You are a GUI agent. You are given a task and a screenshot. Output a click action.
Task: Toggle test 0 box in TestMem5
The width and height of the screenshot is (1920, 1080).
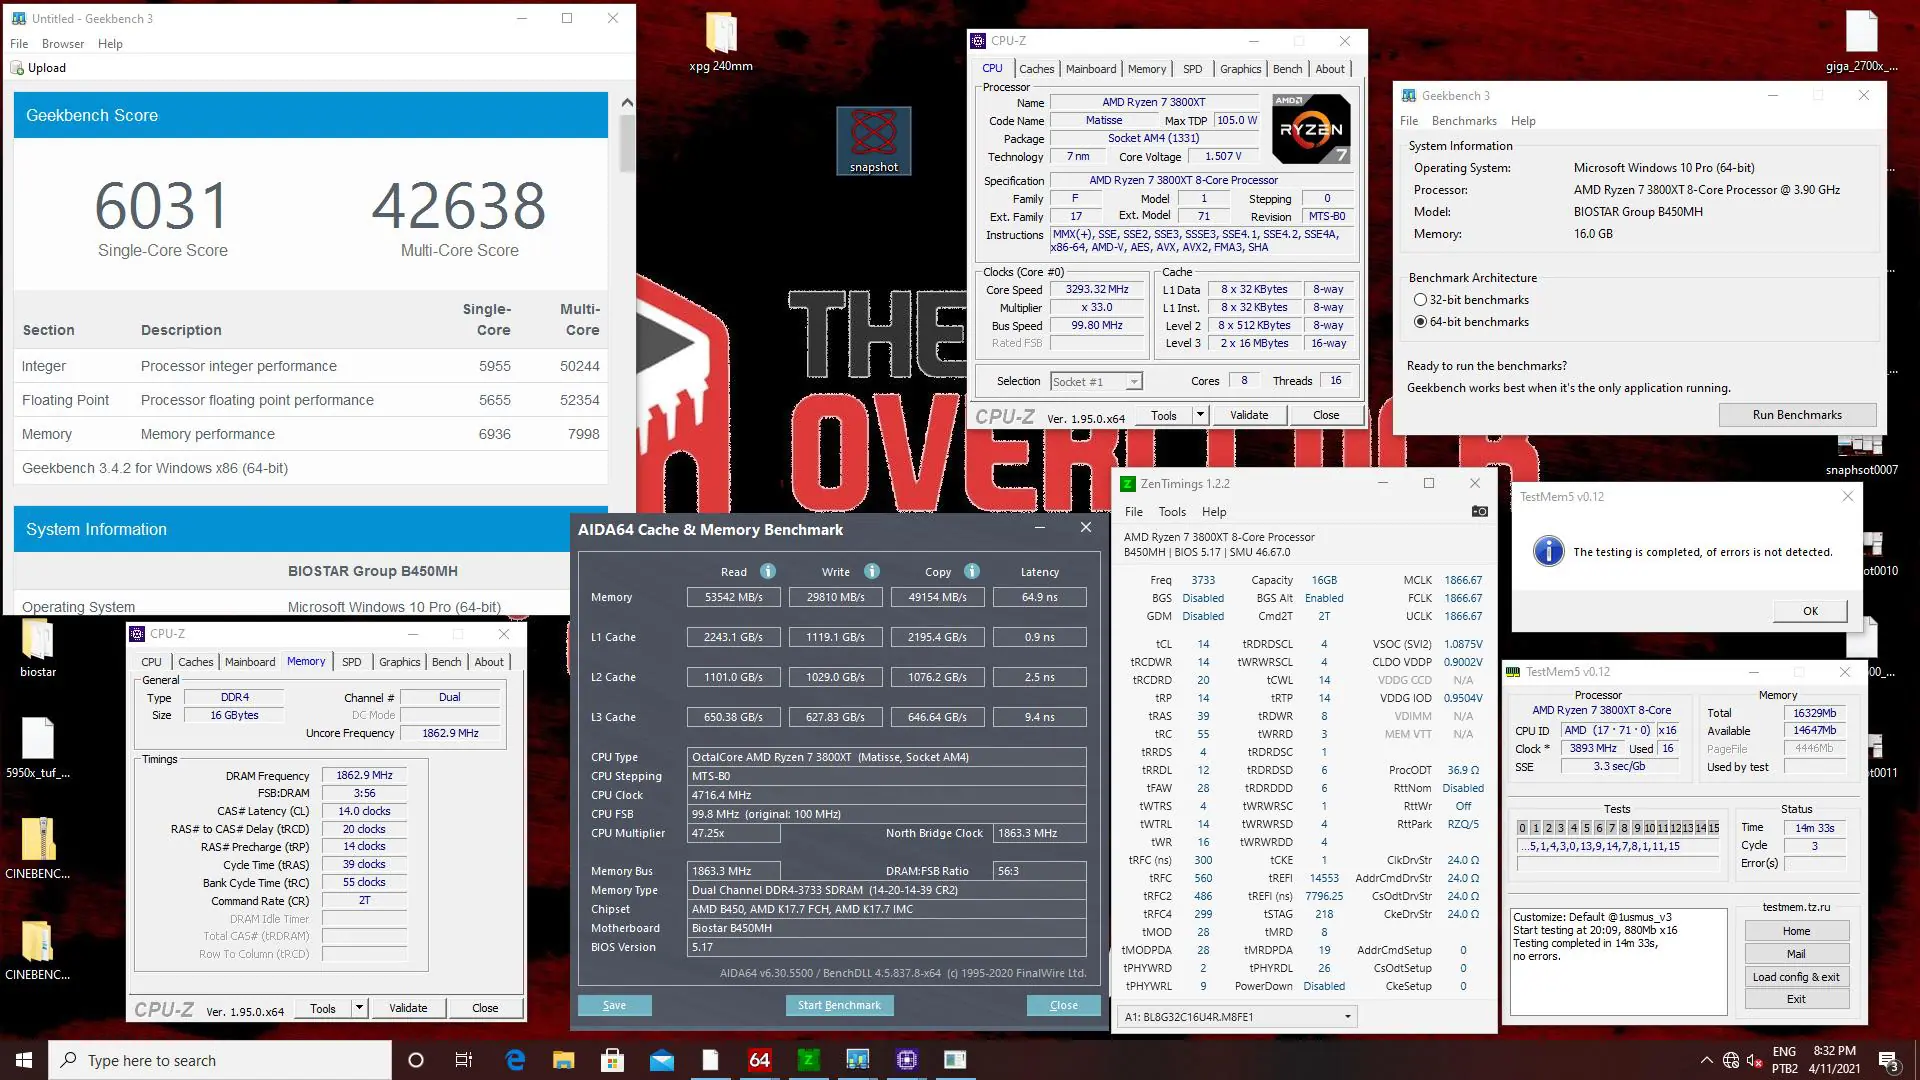[1522, 828]
